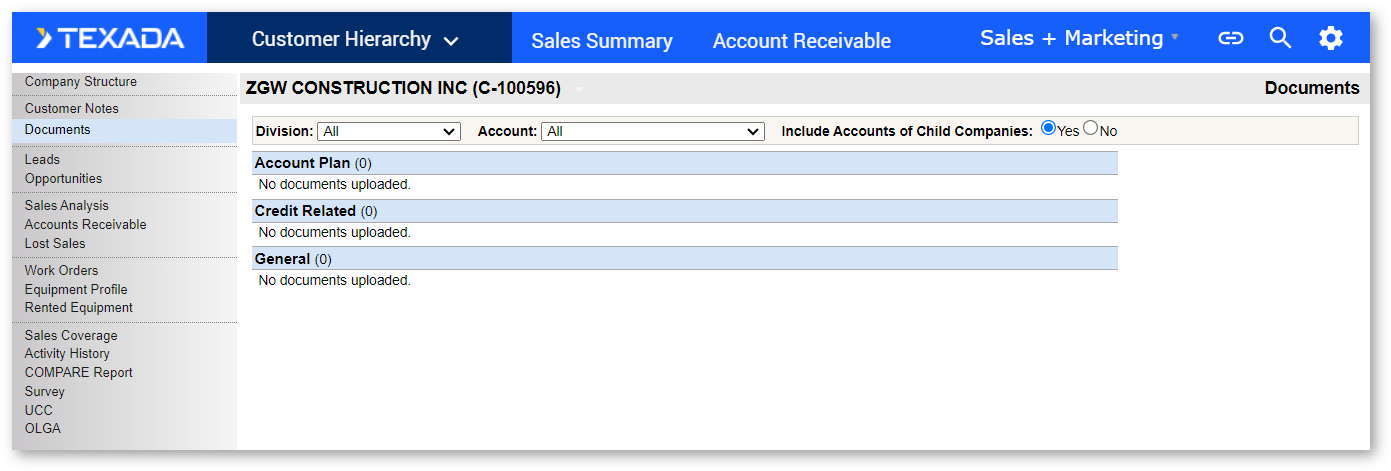Select Company Structure in the sidebar
Screen dimensions: 1391x471
pyautogui.click(x=81, y=82)
